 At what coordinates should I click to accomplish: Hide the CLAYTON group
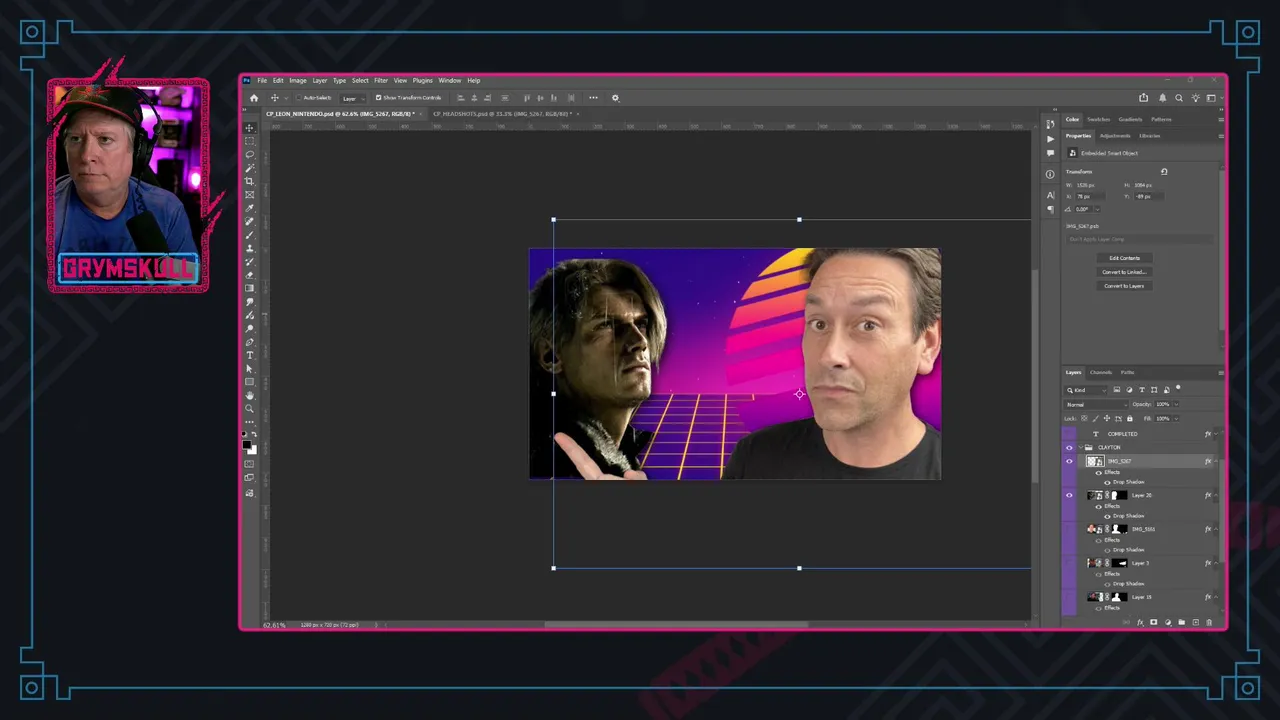pos(1069,447)
